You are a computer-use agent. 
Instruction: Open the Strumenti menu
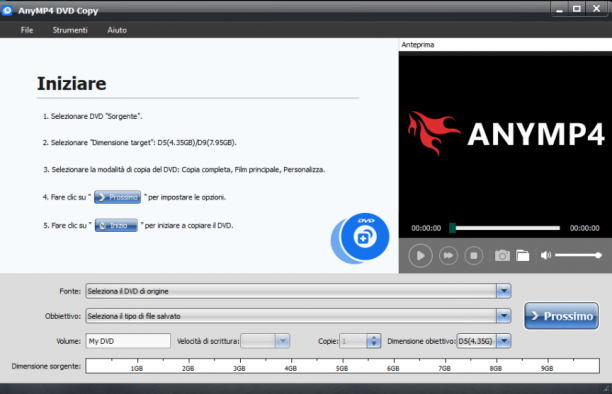(x=70, y=30)
